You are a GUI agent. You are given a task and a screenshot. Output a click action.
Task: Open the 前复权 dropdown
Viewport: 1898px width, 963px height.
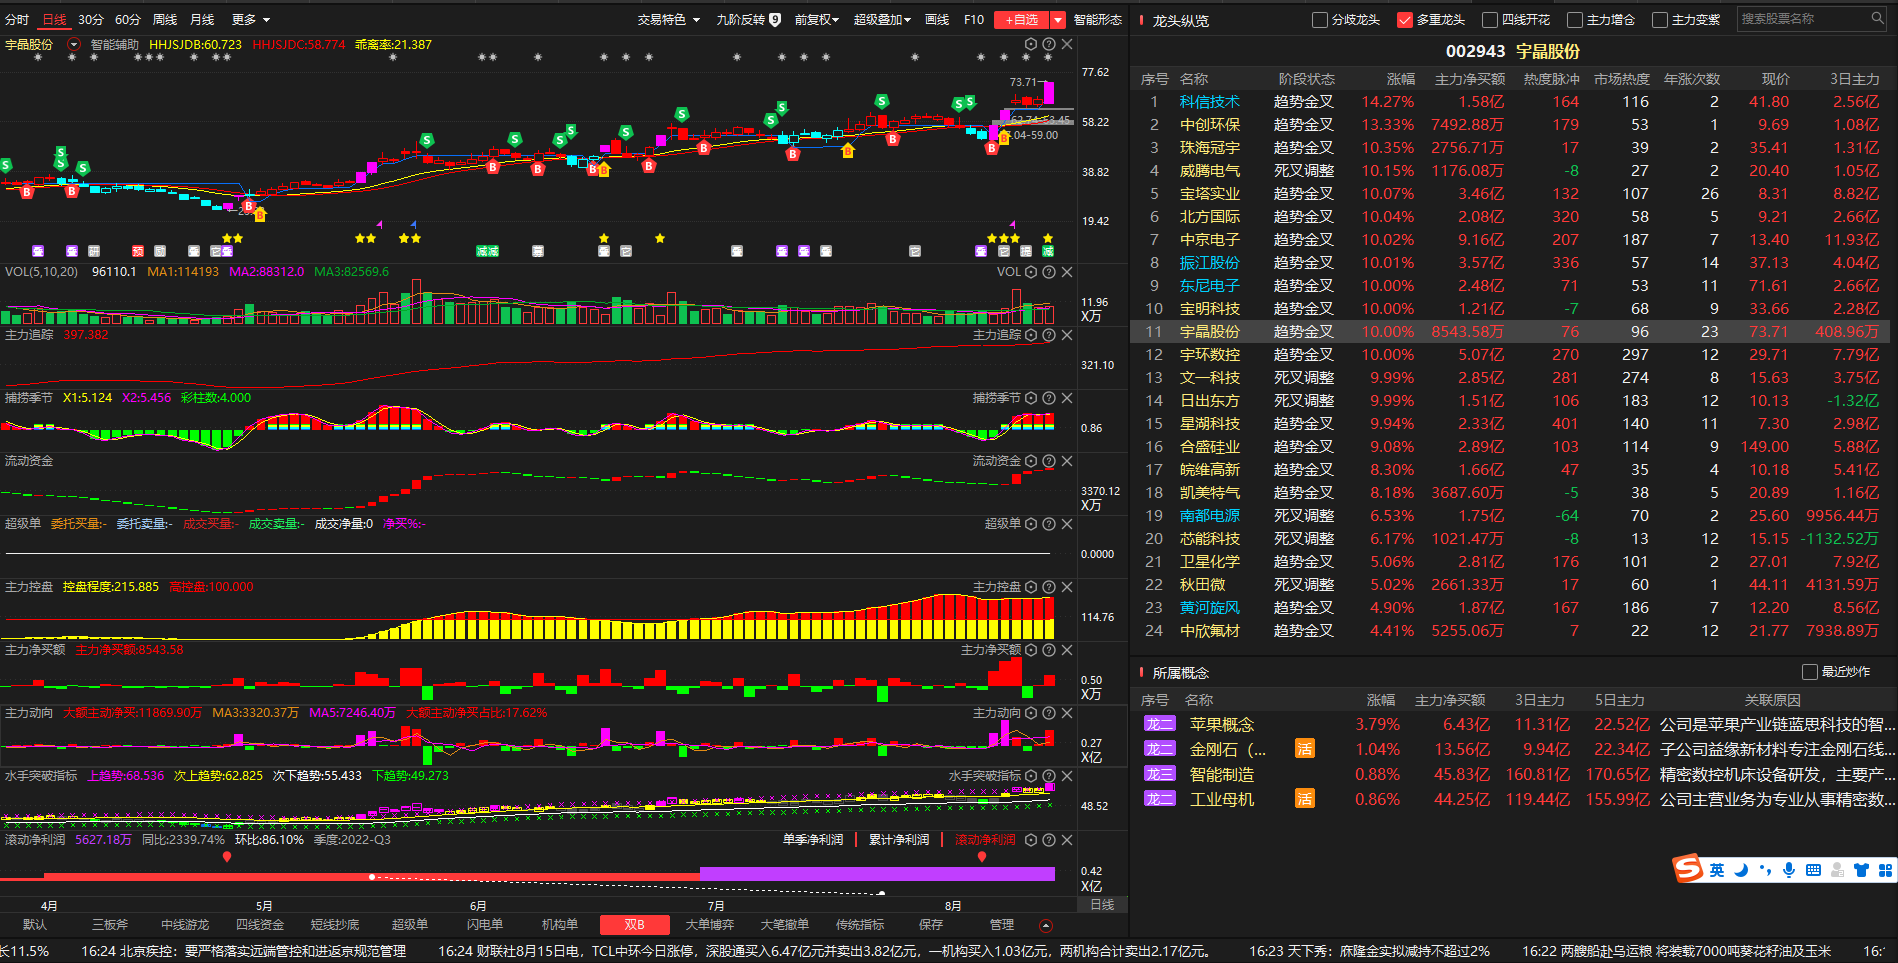pos(817,19)
